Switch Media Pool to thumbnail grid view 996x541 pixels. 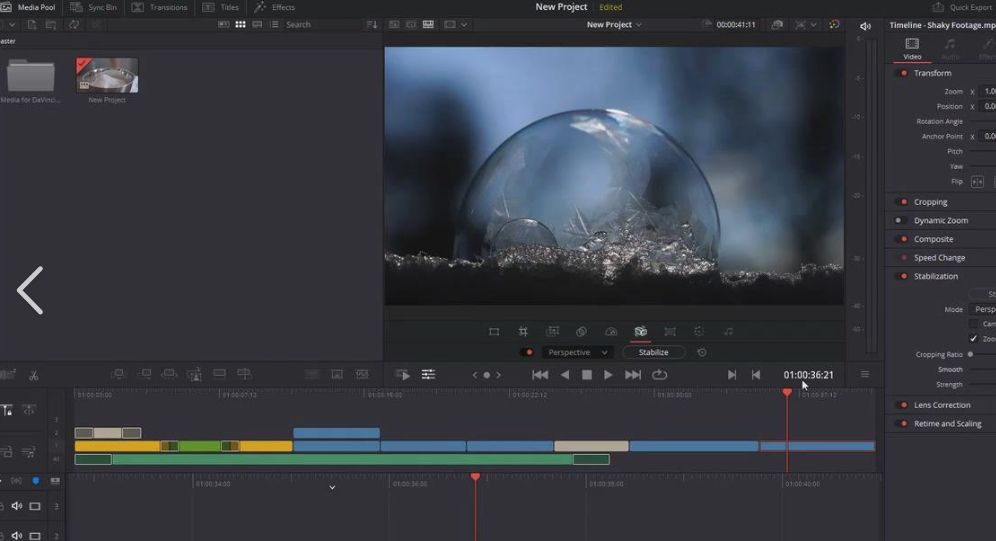pos(240,24)
